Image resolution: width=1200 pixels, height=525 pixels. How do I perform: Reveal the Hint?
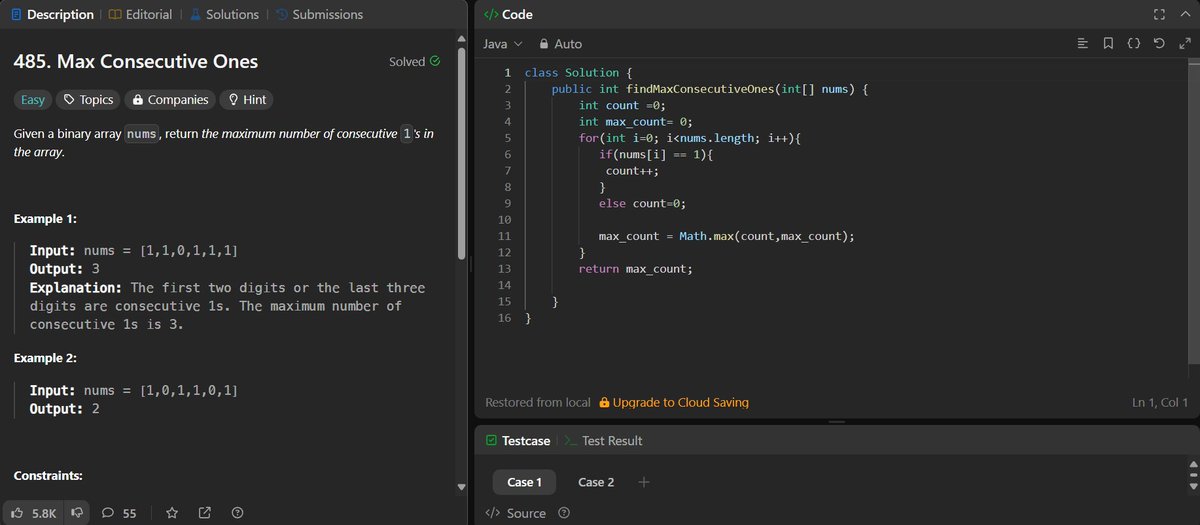[x=246, y=100]
